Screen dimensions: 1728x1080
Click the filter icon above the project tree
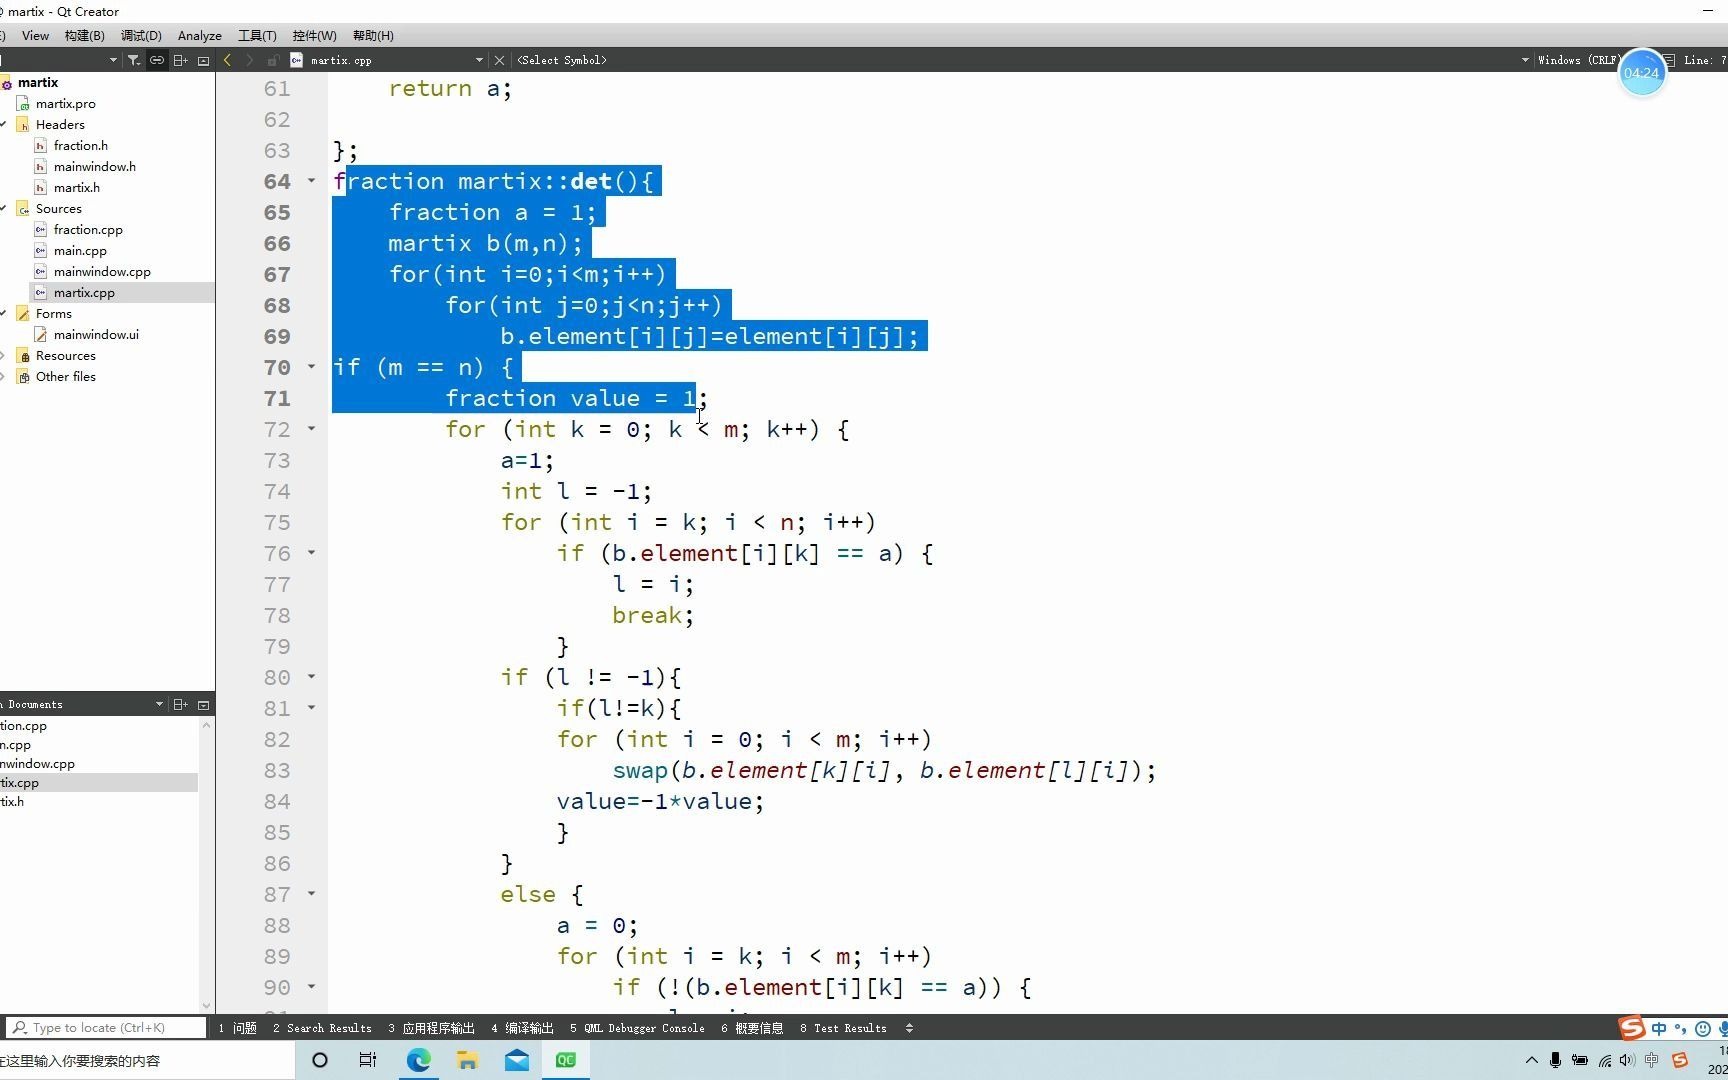[x=134, y=60]
